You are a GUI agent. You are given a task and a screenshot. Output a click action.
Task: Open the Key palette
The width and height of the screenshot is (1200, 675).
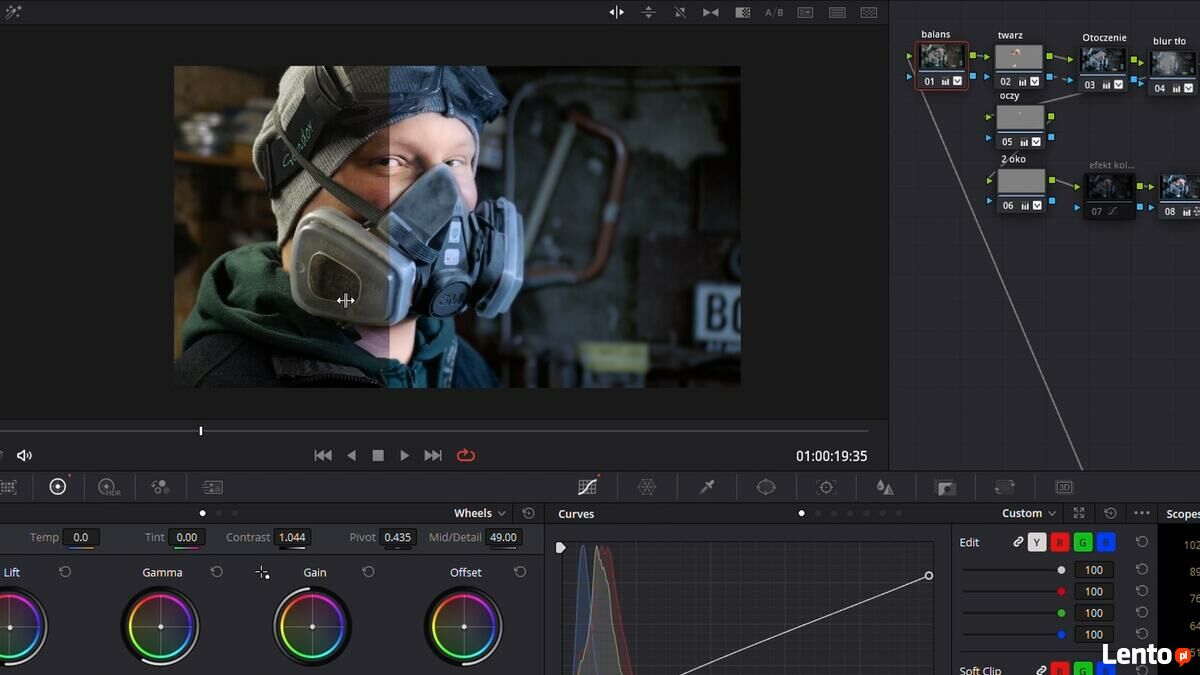pyautogui.click(x=945, y=487)
